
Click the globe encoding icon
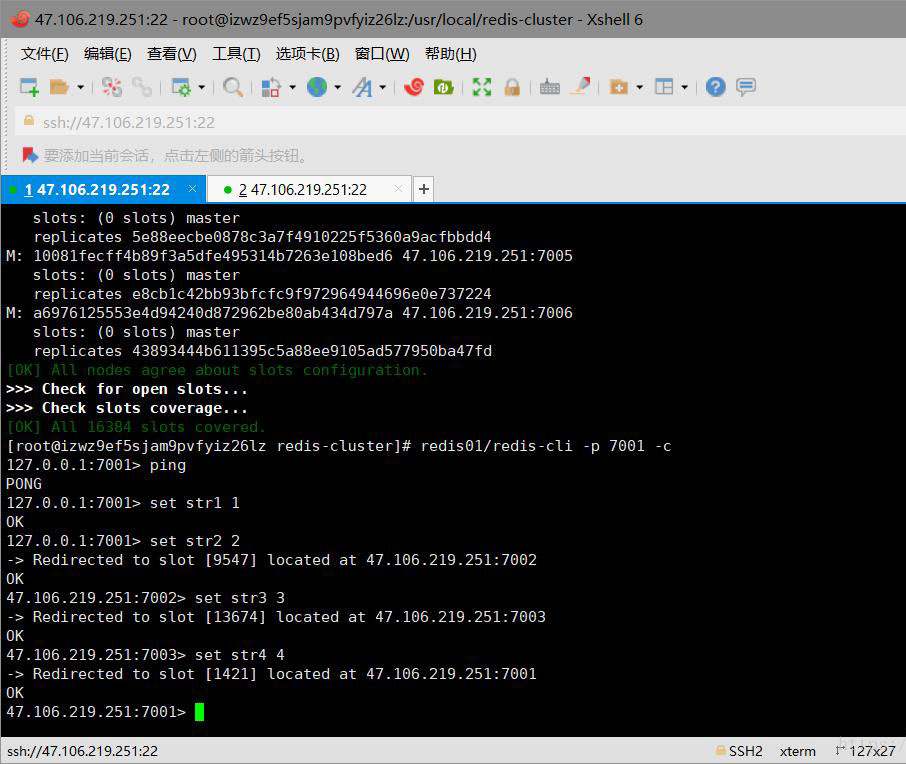(x=317, y=87)
